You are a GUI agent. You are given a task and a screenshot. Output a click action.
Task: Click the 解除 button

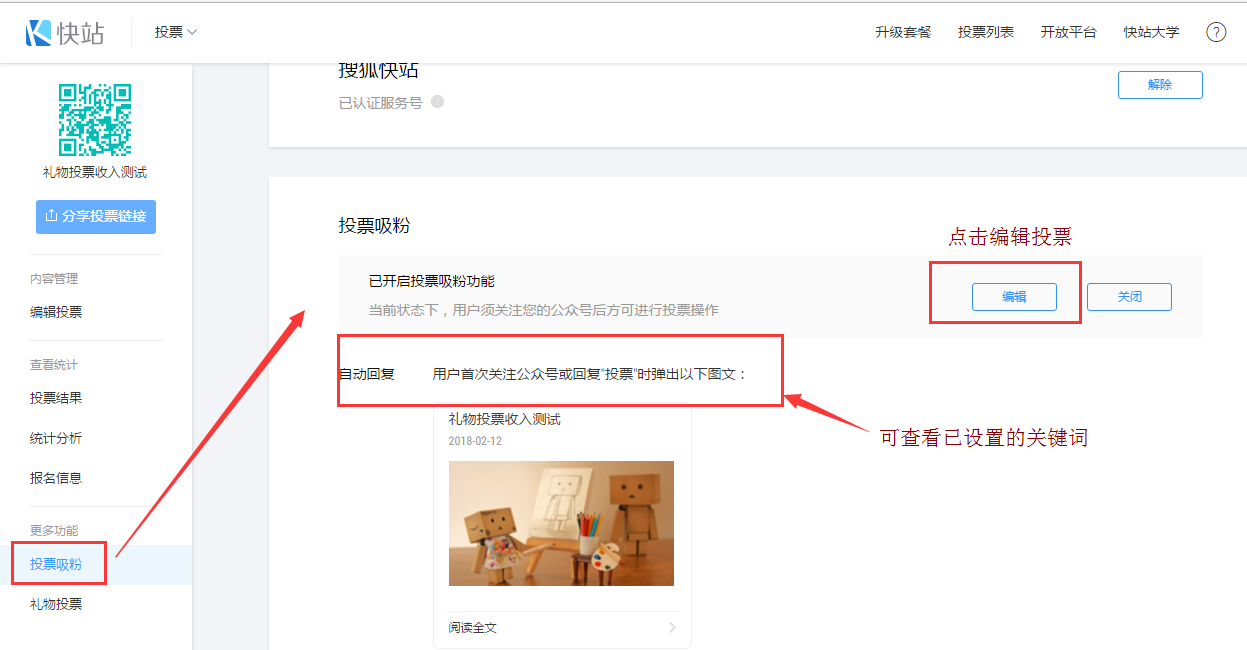1160,85
